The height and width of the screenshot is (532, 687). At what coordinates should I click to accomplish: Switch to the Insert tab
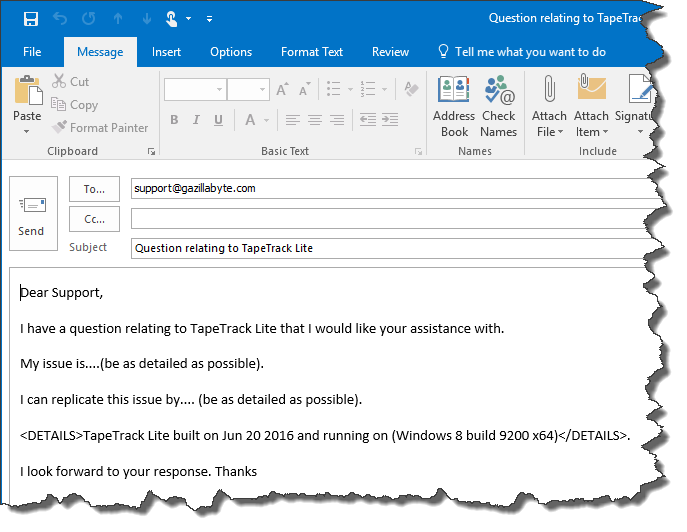pos(166,52)
